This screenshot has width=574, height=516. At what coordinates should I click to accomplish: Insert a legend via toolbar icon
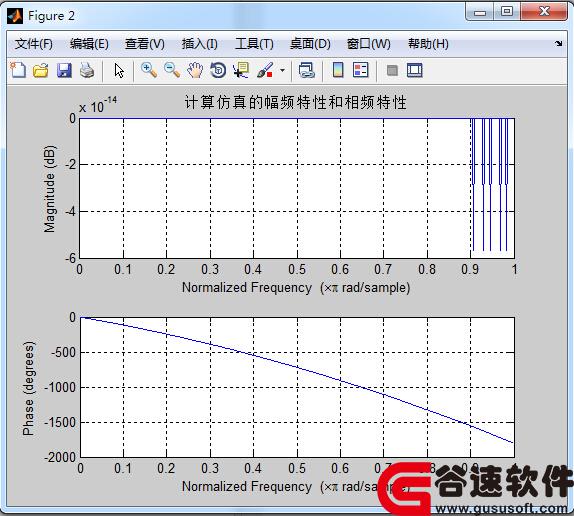click(361, 70)
